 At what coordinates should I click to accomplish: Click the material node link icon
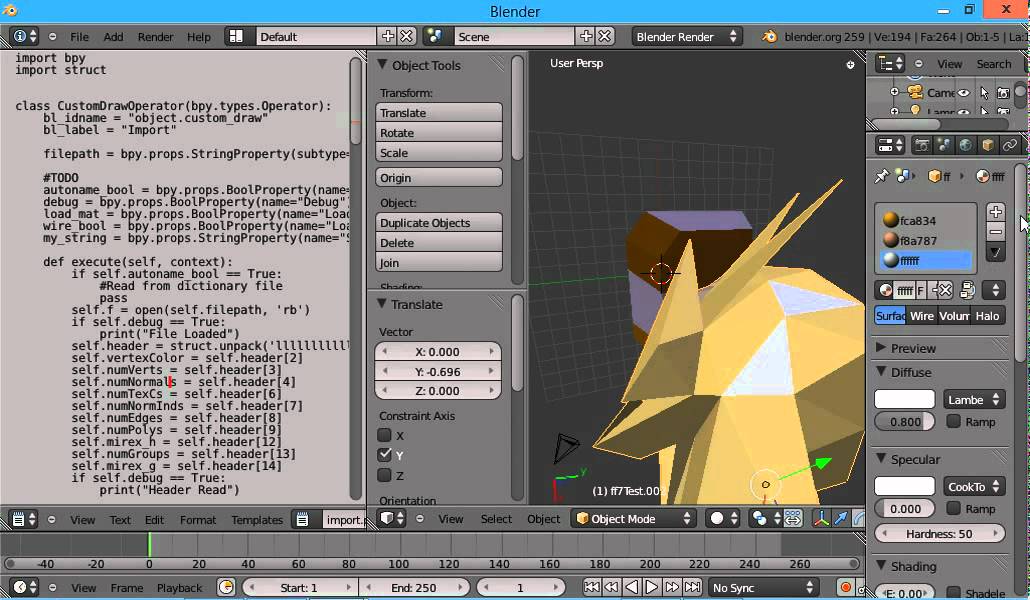(x=967, y=290)
